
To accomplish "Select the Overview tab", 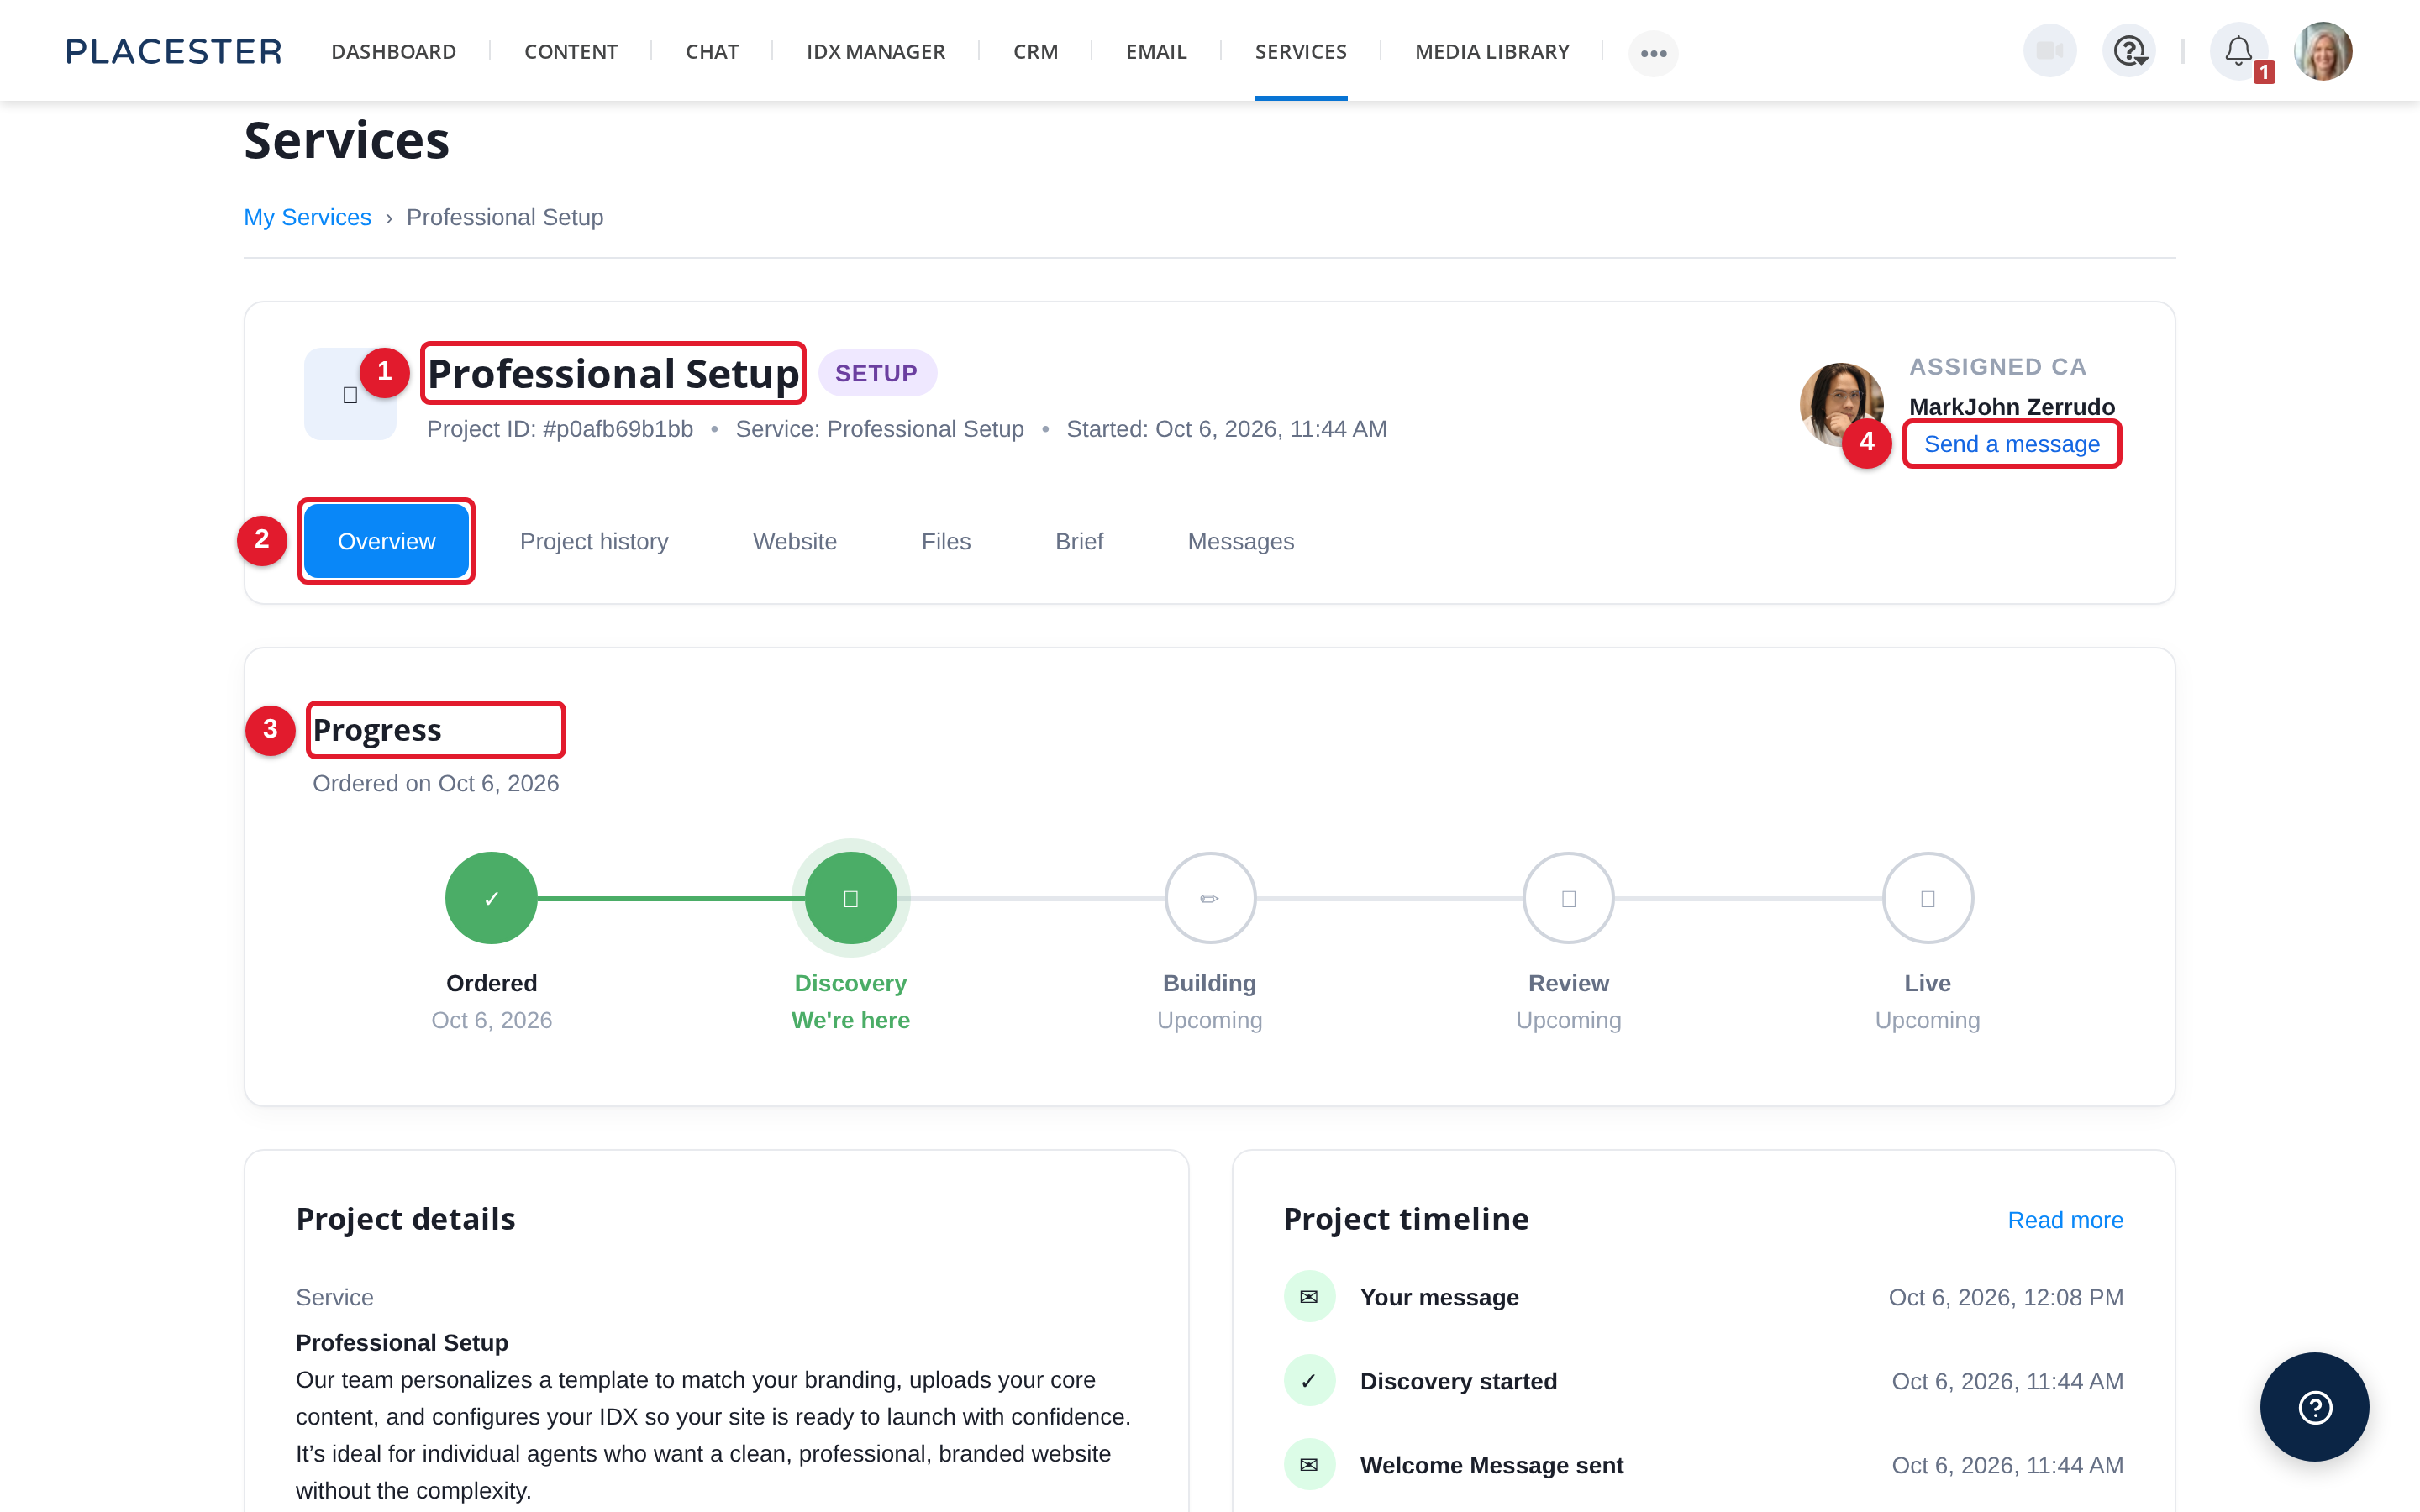I will coord(386,541).
